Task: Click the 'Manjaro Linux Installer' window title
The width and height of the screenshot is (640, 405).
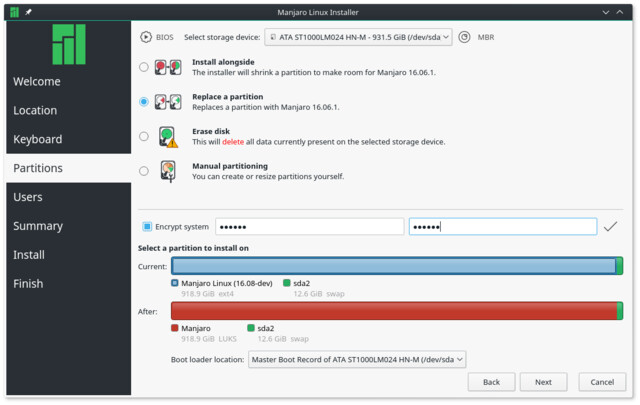Action: 318,12
